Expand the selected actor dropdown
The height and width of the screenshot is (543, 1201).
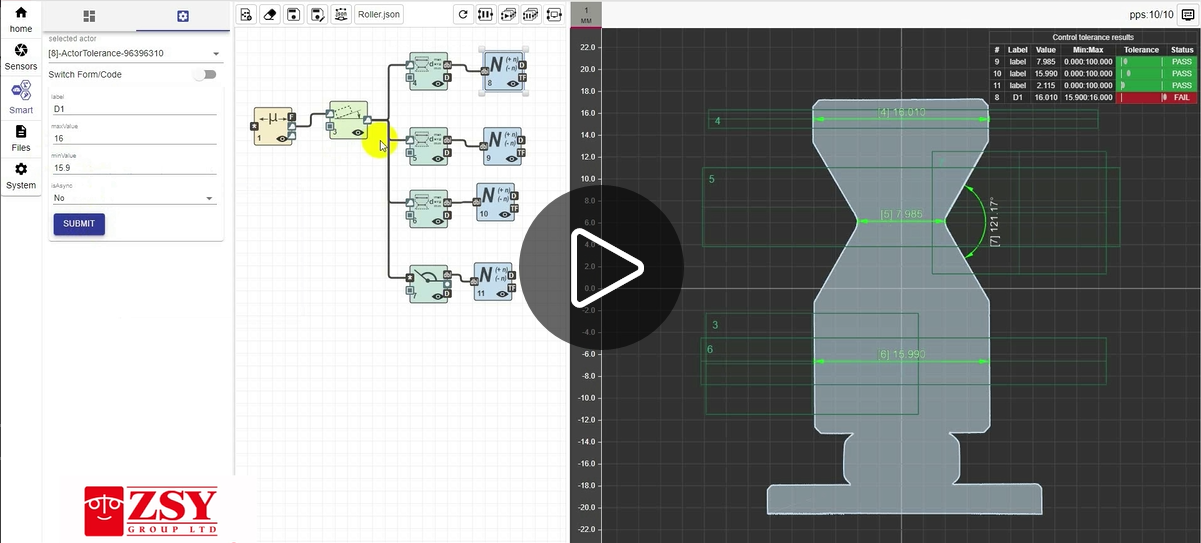216,54
